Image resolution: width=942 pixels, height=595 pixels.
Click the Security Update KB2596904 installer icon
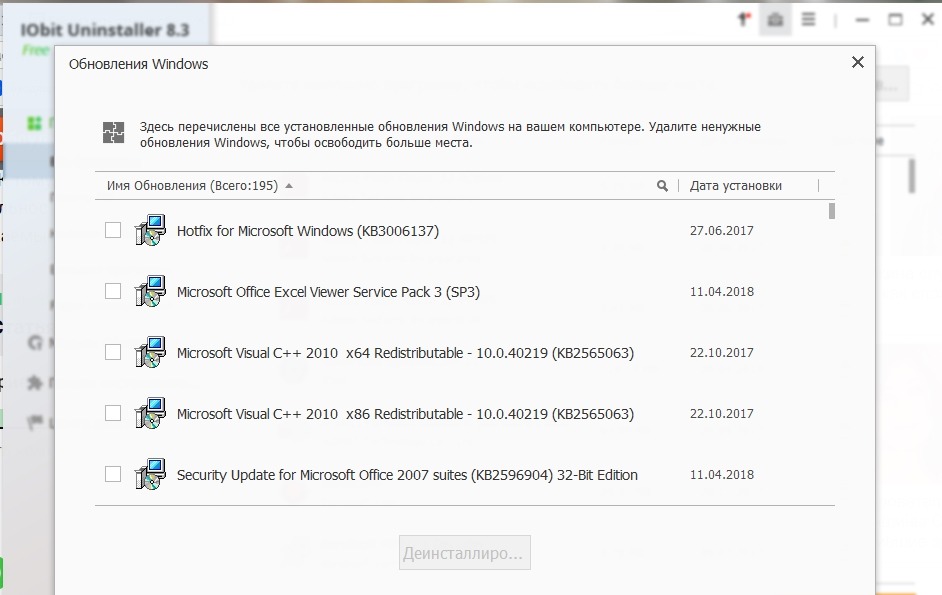(x=150, y=474)
